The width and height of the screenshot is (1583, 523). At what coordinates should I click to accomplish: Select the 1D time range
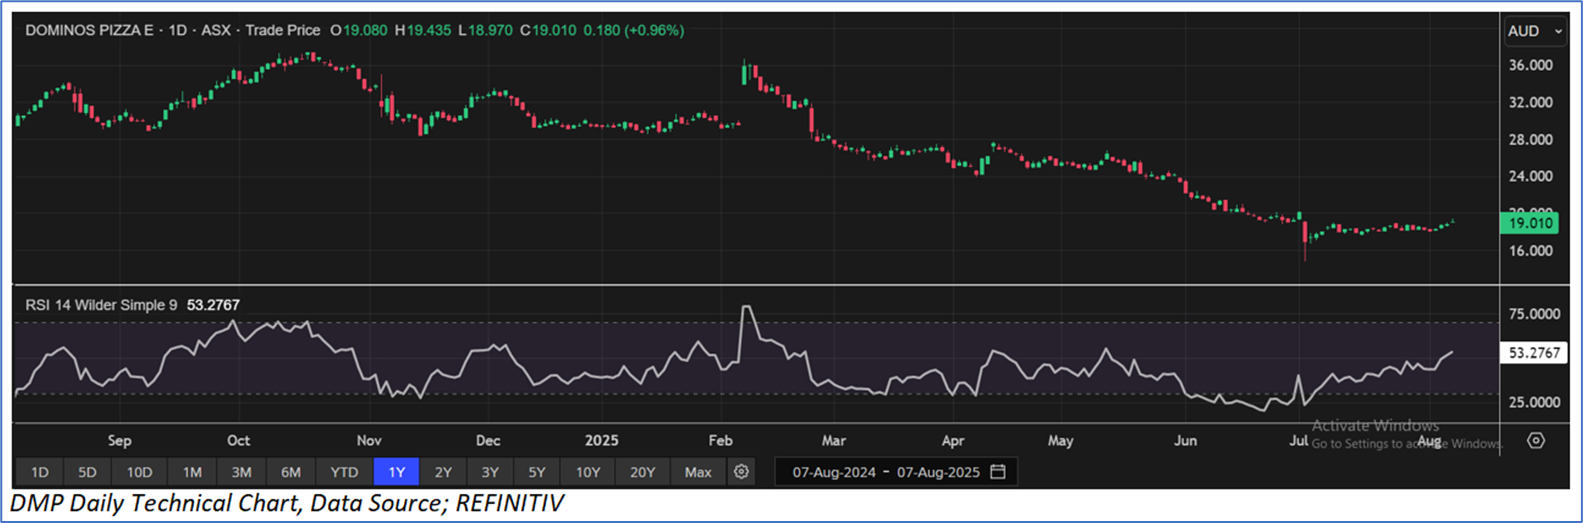pos(39,472)
